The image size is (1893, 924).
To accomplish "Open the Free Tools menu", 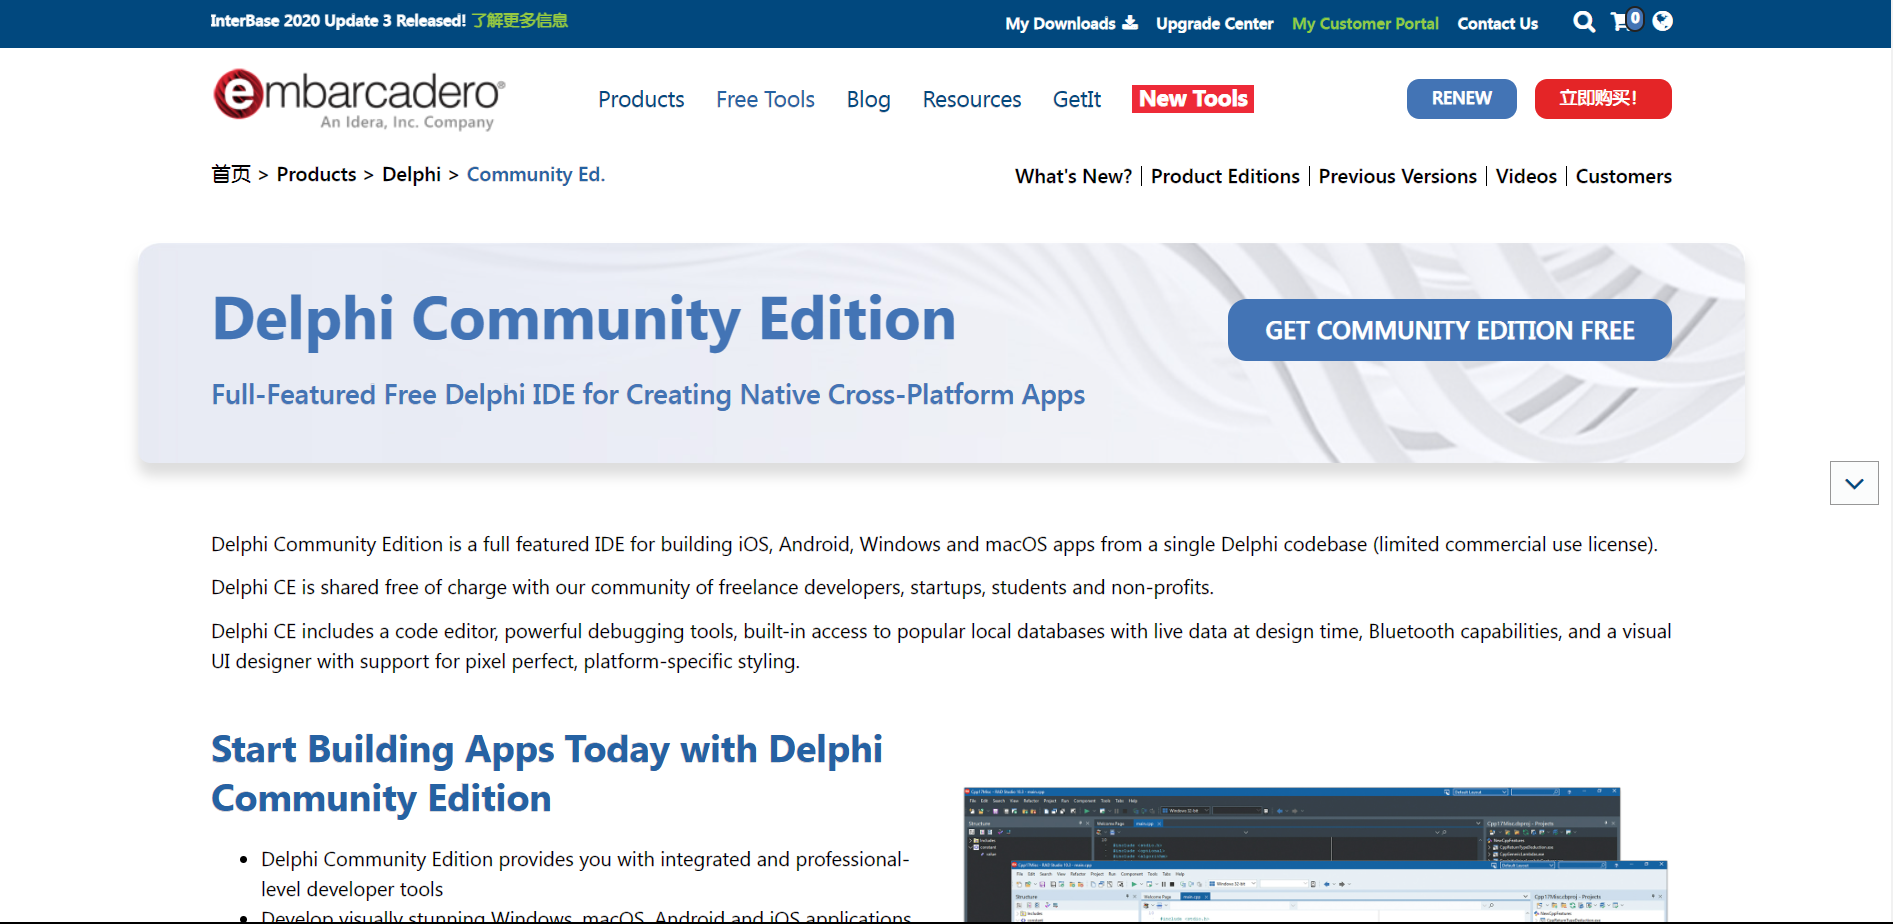I will click(765, 99).
